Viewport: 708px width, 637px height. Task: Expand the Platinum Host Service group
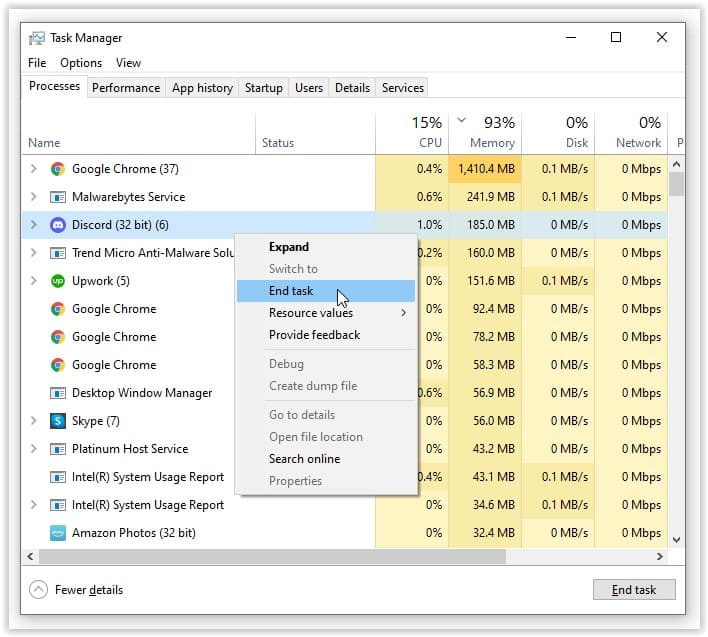pos(33,449)
